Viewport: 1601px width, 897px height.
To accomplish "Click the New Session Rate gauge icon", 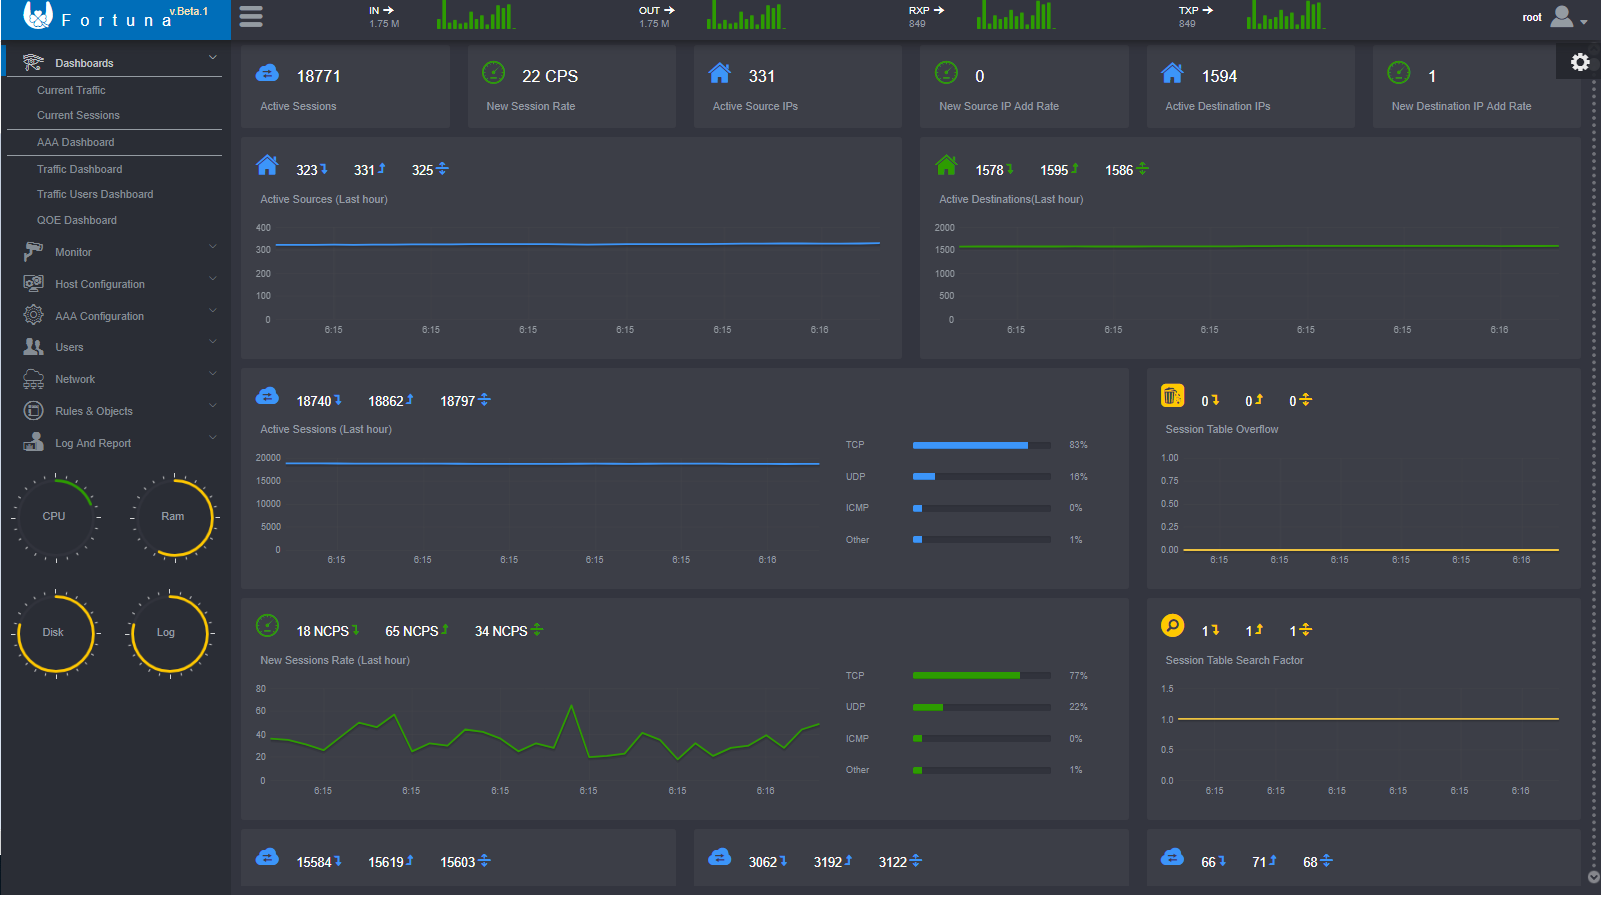I will (x=494, y=73).
